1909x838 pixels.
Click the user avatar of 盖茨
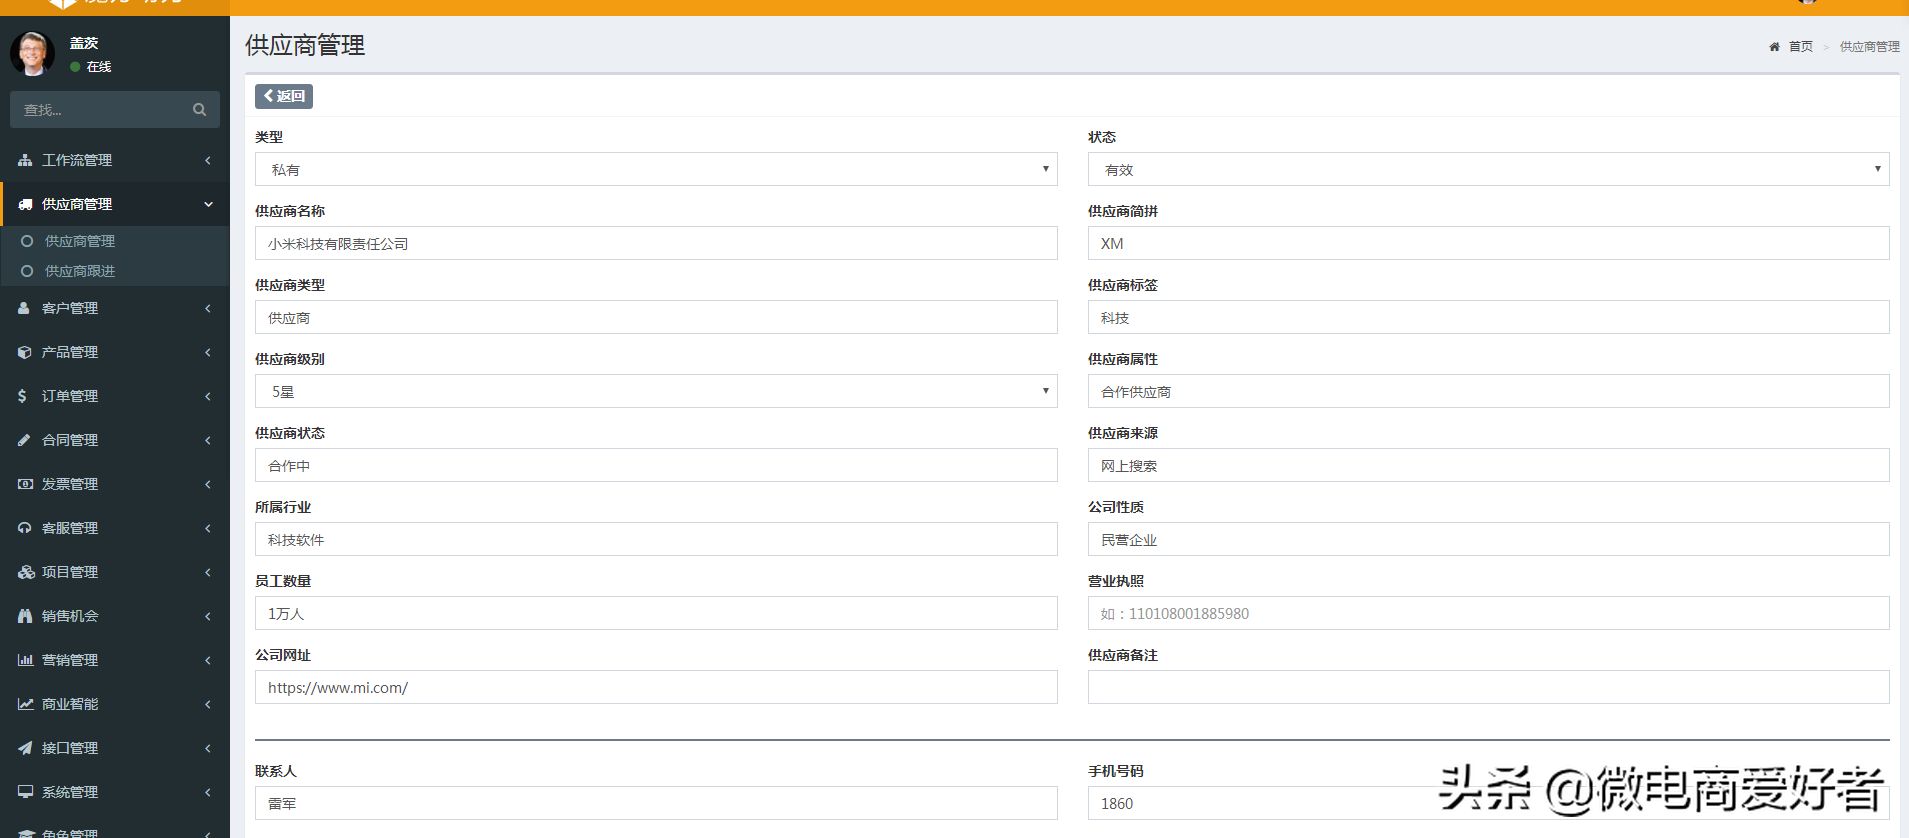[32, 53]
